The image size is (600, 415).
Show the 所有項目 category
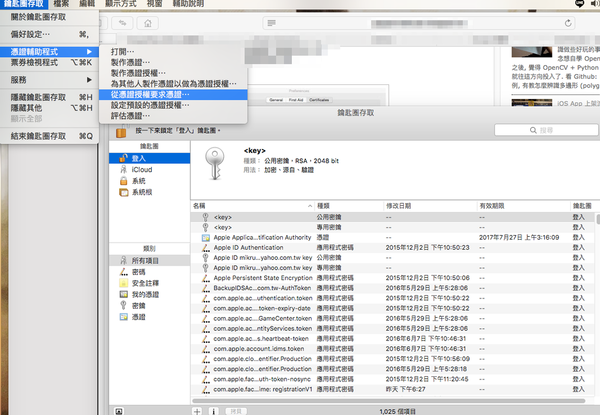click(149, 260)
